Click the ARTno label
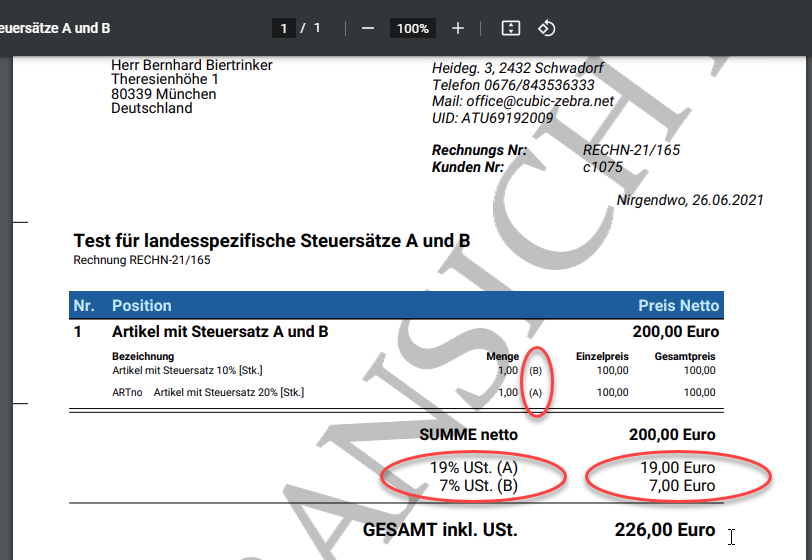 point(127,393)
